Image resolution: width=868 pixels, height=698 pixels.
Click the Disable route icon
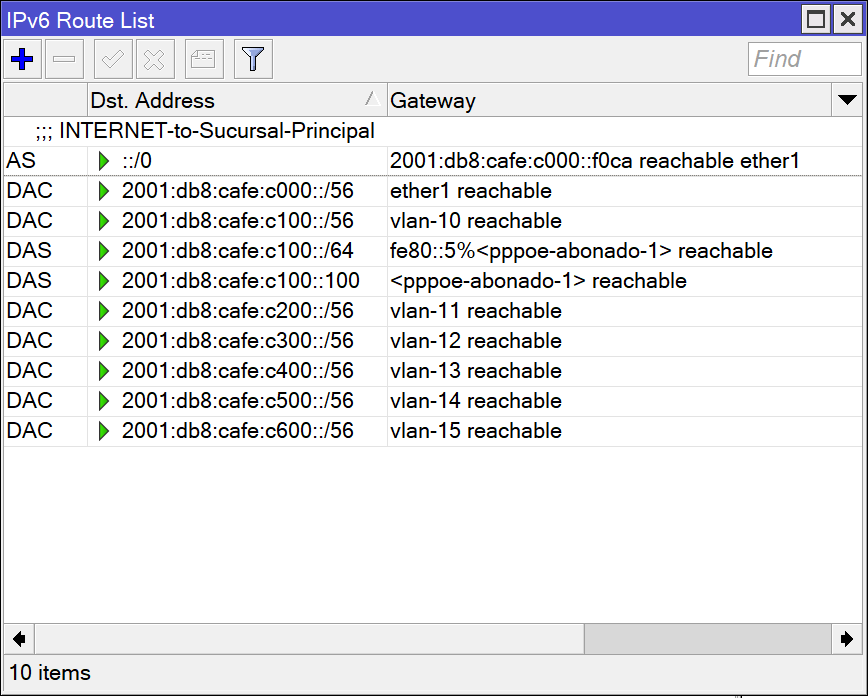click(153, 58)
